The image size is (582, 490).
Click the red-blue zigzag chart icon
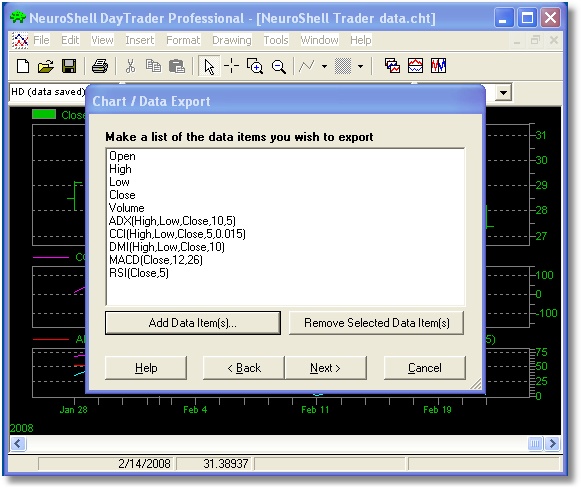click(x=438, y=66)
